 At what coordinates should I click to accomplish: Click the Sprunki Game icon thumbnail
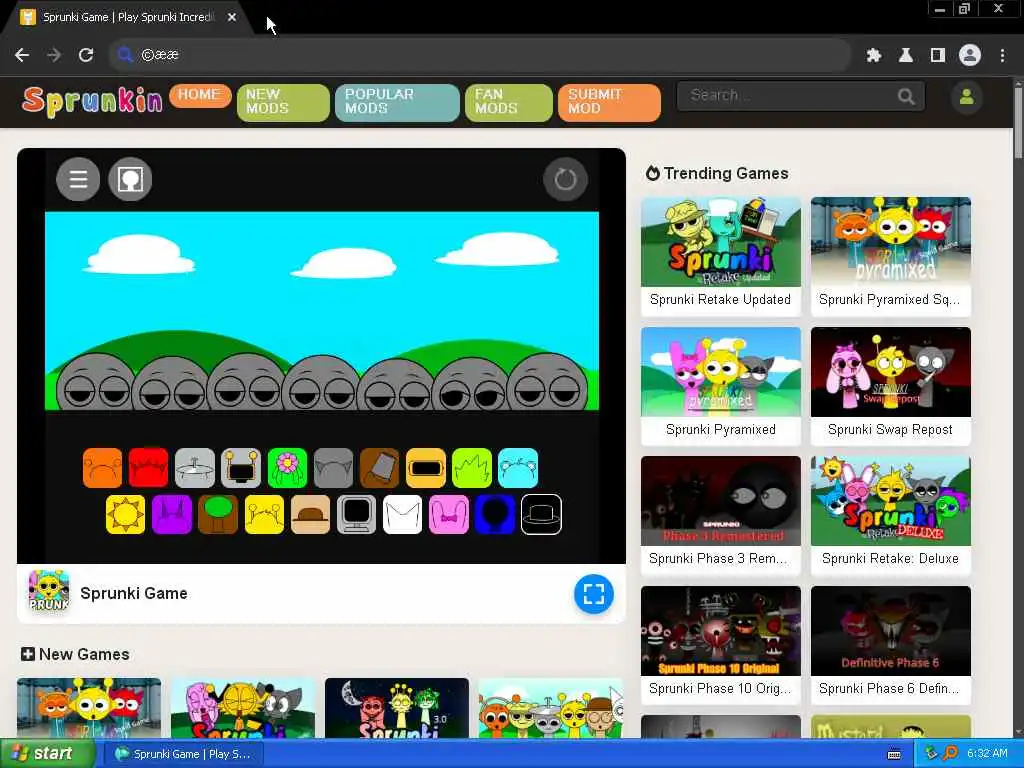[x=49, y=592]
